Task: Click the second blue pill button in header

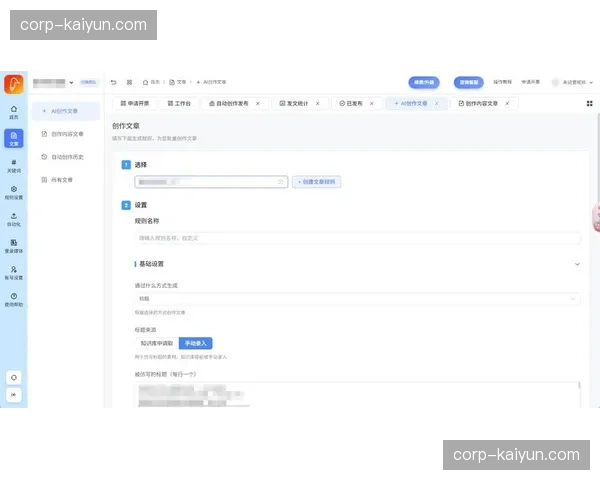Action: click(469, 82)
